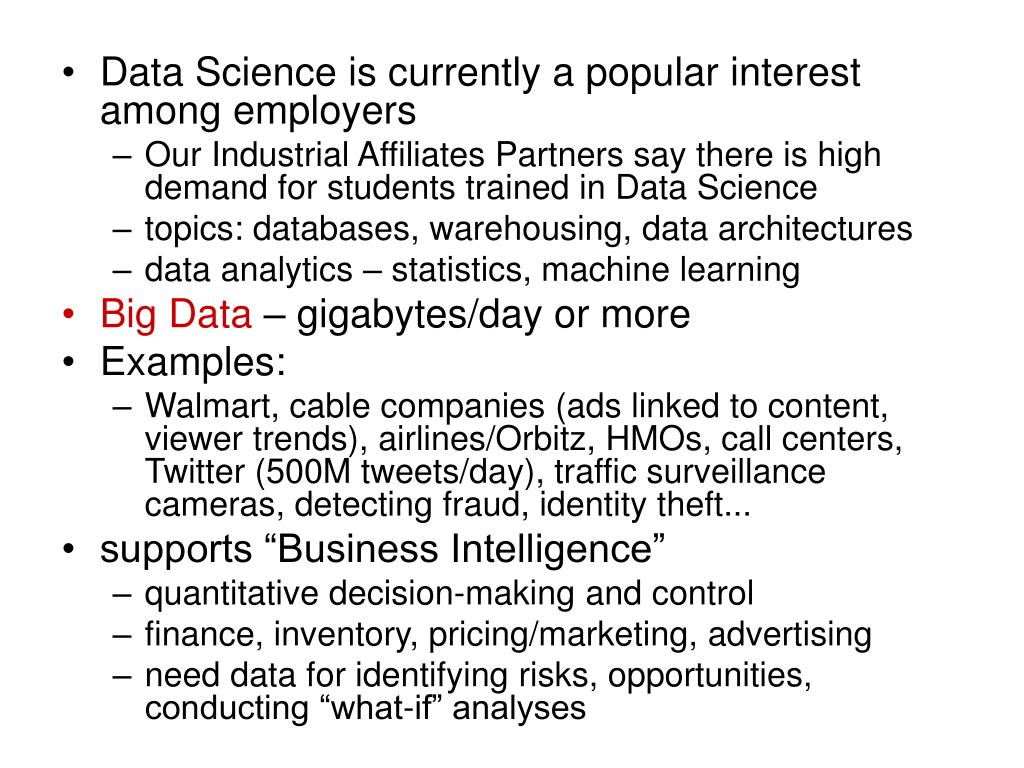Select the 'Examples:' bullet text
1024x768 pixels.
tap(193, 362)
